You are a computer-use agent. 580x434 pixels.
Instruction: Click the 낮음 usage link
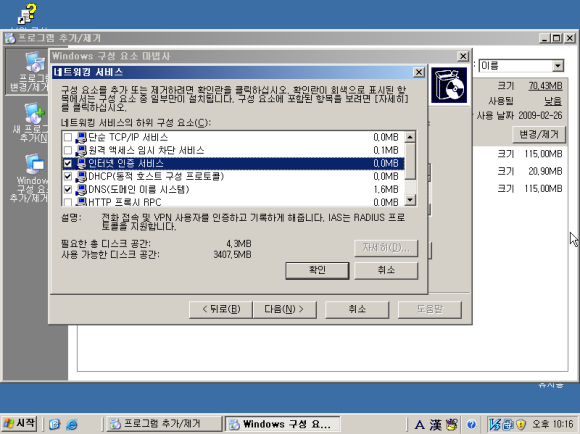click(x=553, y=101)
